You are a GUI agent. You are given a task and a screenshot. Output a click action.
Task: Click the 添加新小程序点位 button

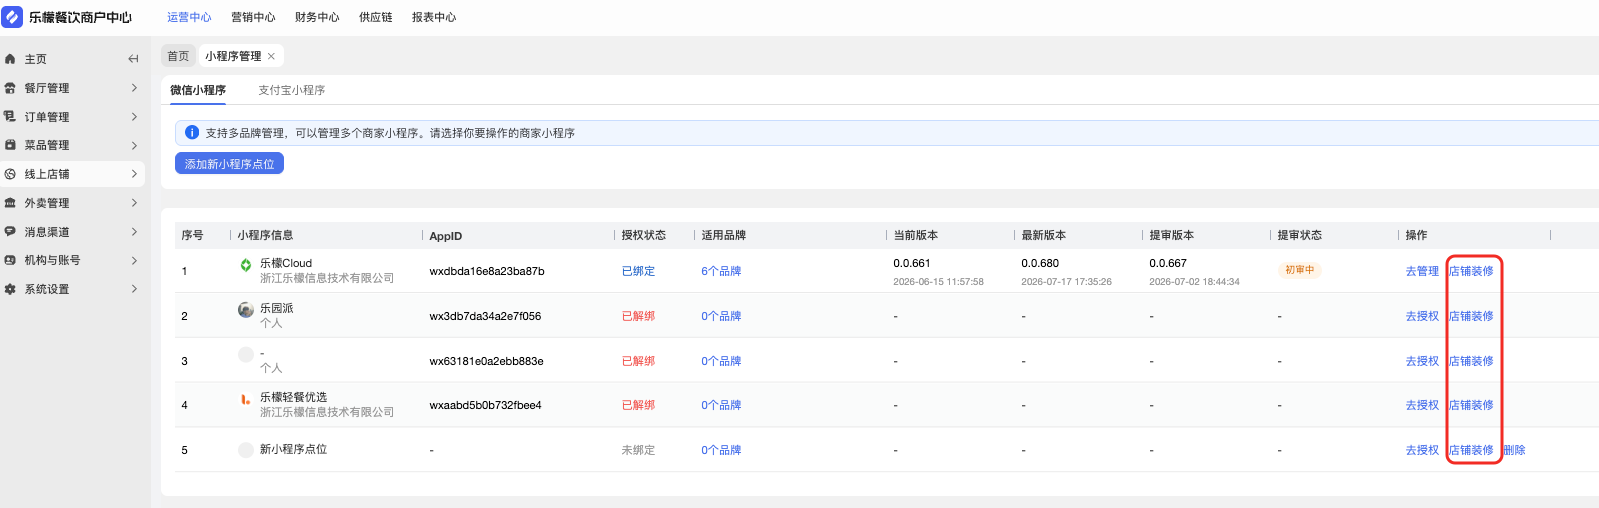point(229,163)
